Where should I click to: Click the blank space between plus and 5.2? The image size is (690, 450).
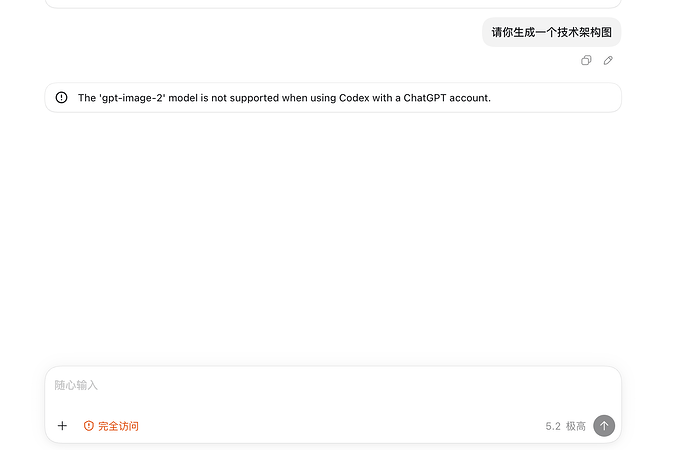pos(341,426)
